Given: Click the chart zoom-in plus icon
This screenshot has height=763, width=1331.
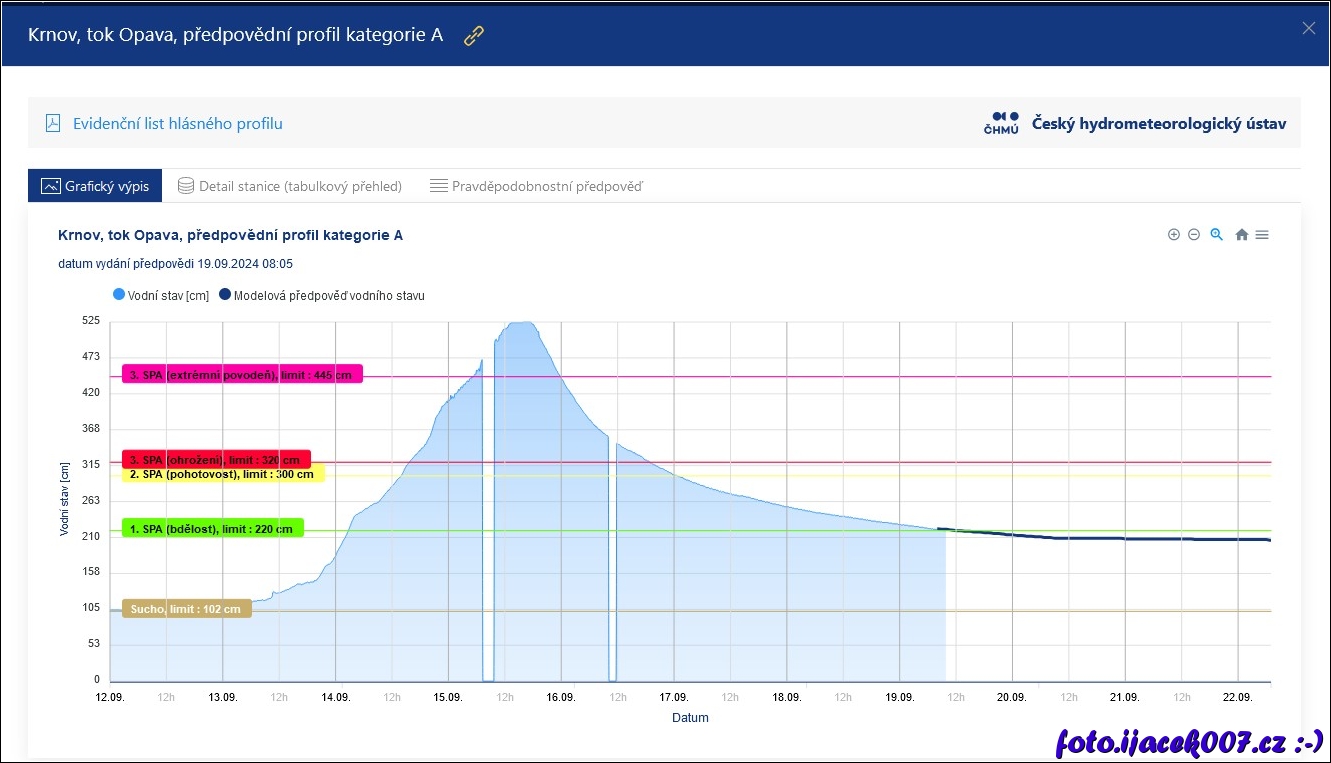Looking at the screenshot, I should [x=1174, y=235].
